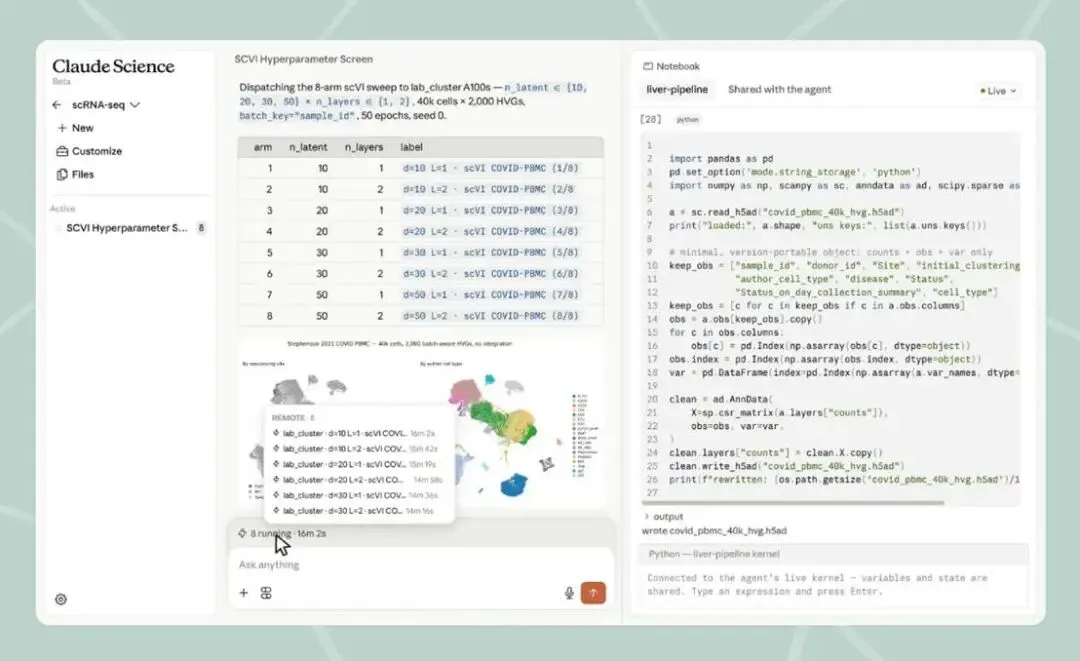
Task: Click cell number [28] indicator
Action: (650, 119)
